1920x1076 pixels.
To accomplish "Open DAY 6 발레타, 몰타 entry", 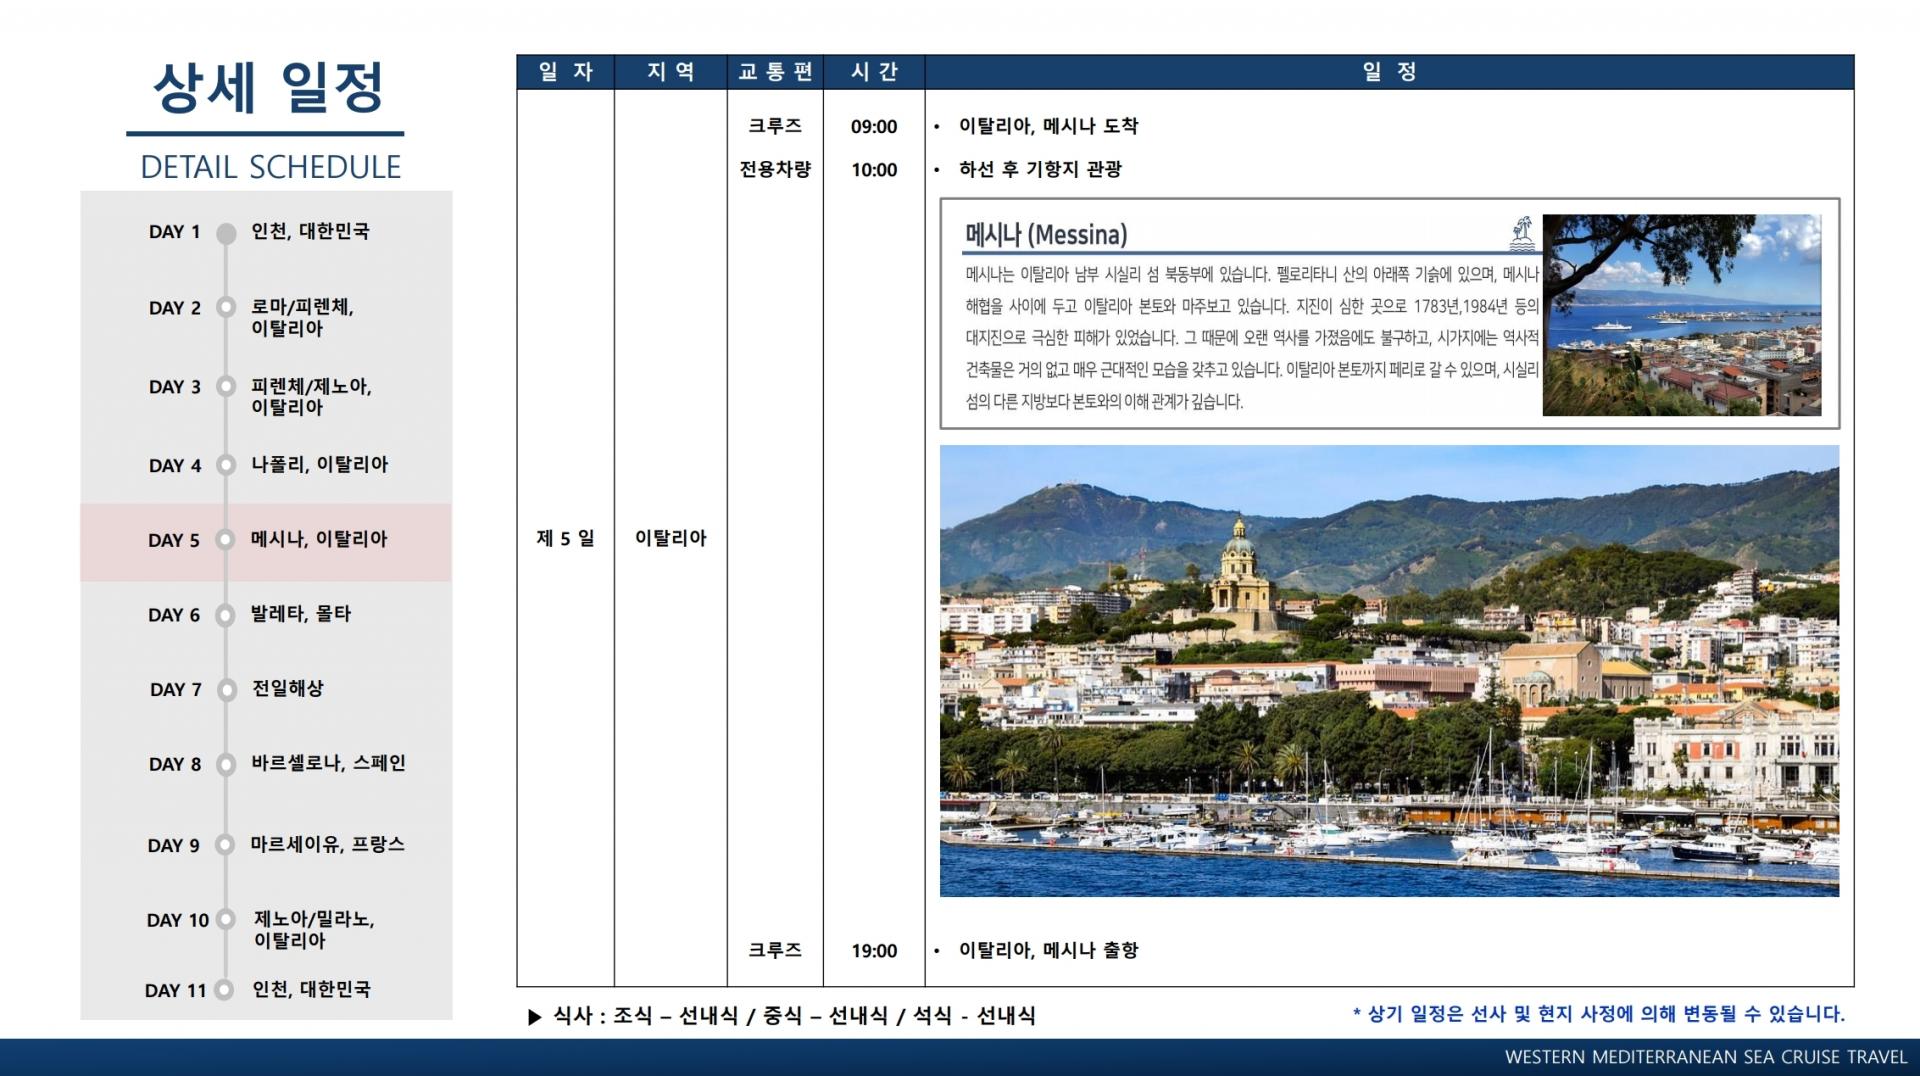I will pyautogui.click(x=266, y=615).
